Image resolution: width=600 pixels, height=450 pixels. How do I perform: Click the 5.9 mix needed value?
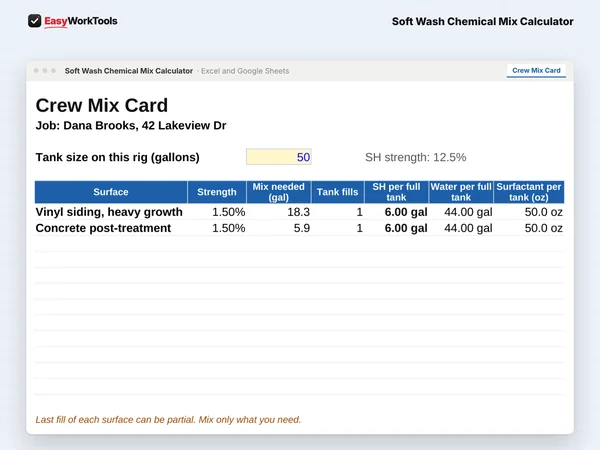click(x=302, y=228)
